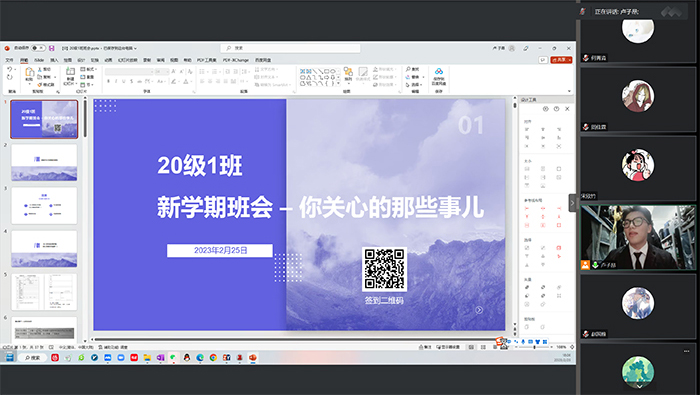The width and height of the screenshot is (700, 395).
Task: Open the iSlide ribbon tab
Action: click(39, 60)
